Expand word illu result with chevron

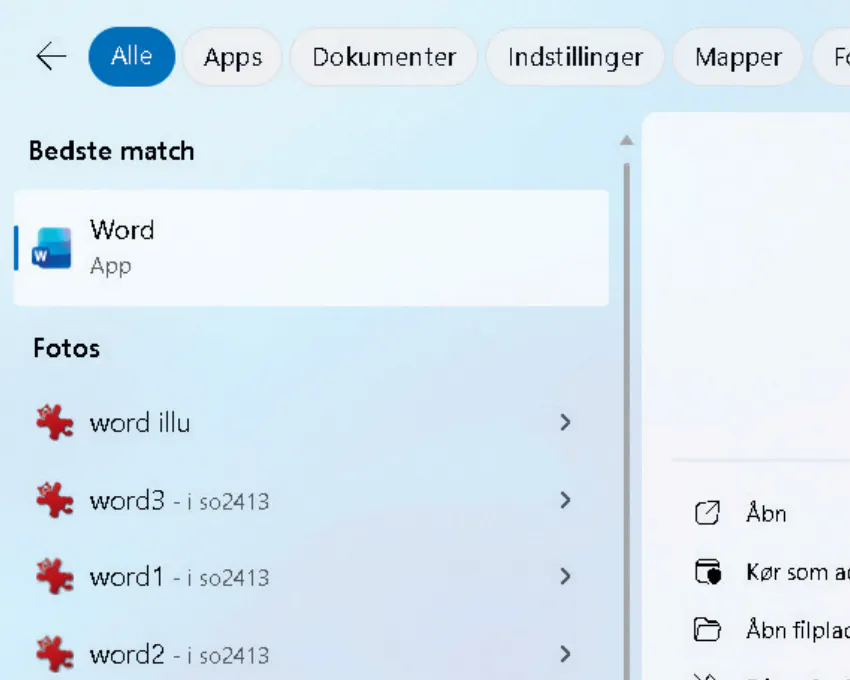pos(565,423)
